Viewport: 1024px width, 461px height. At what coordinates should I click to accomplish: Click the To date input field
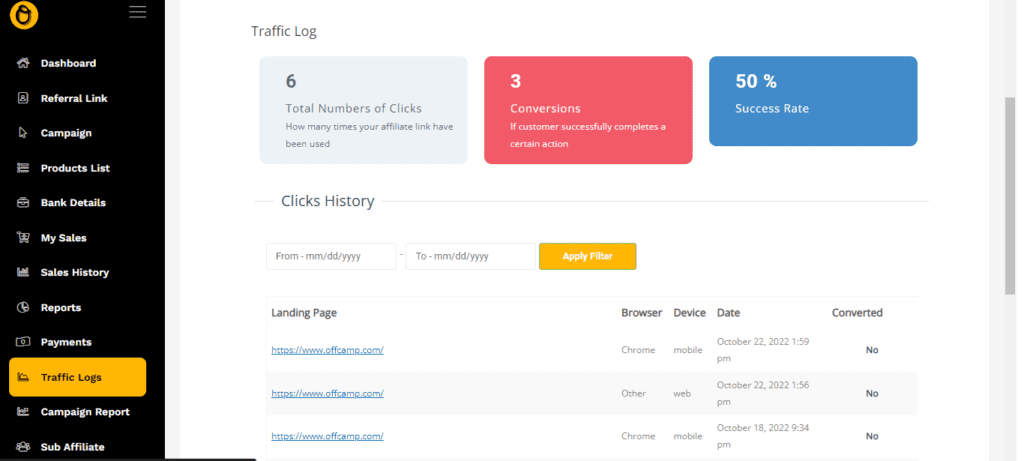click(x=470, y=256)
